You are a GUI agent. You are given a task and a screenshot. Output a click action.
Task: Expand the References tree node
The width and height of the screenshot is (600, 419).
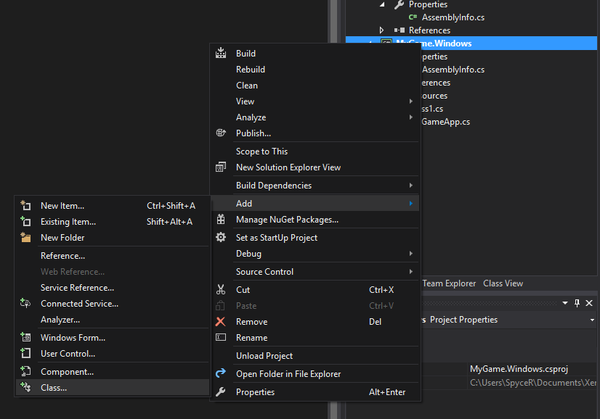pyautogui.click(x=381, y=30)
